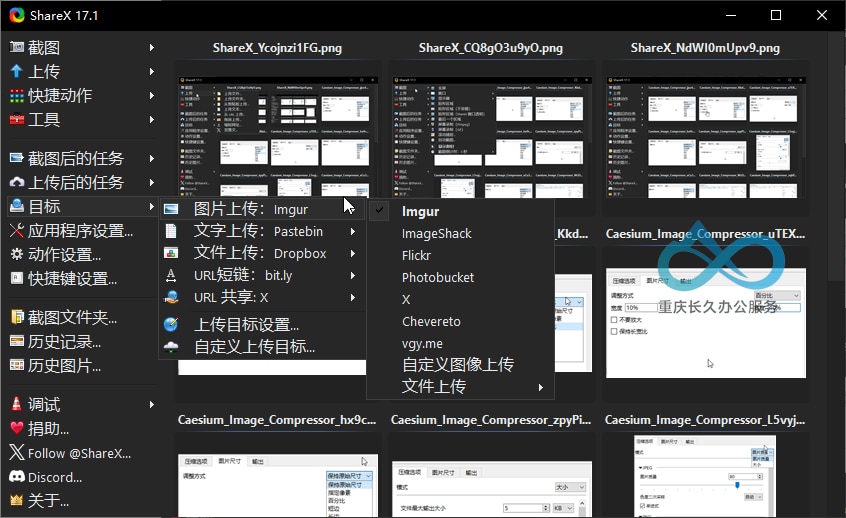The width and height of the screenshot is (846, 518).
Task: Click the 动作设置 gear icon
Action: (17, 254)
